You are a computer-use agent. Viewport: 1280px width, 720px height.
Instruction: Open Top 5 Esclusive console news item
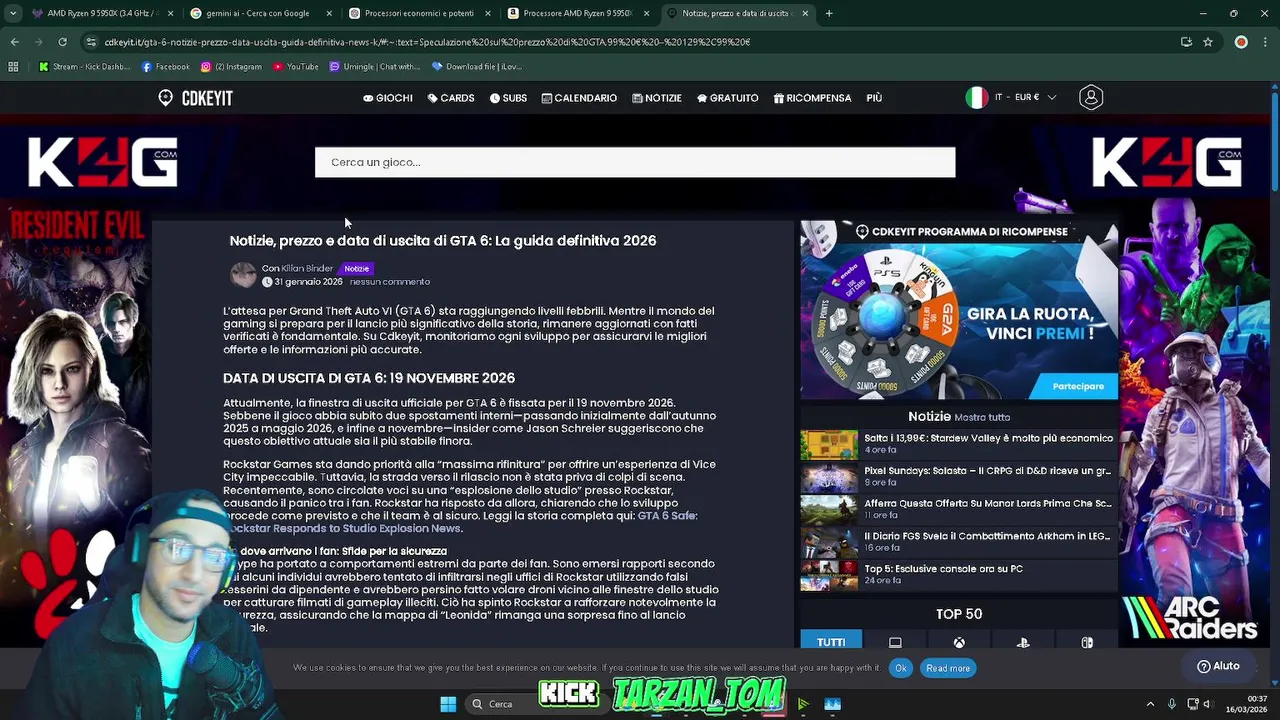click(957, 574)
